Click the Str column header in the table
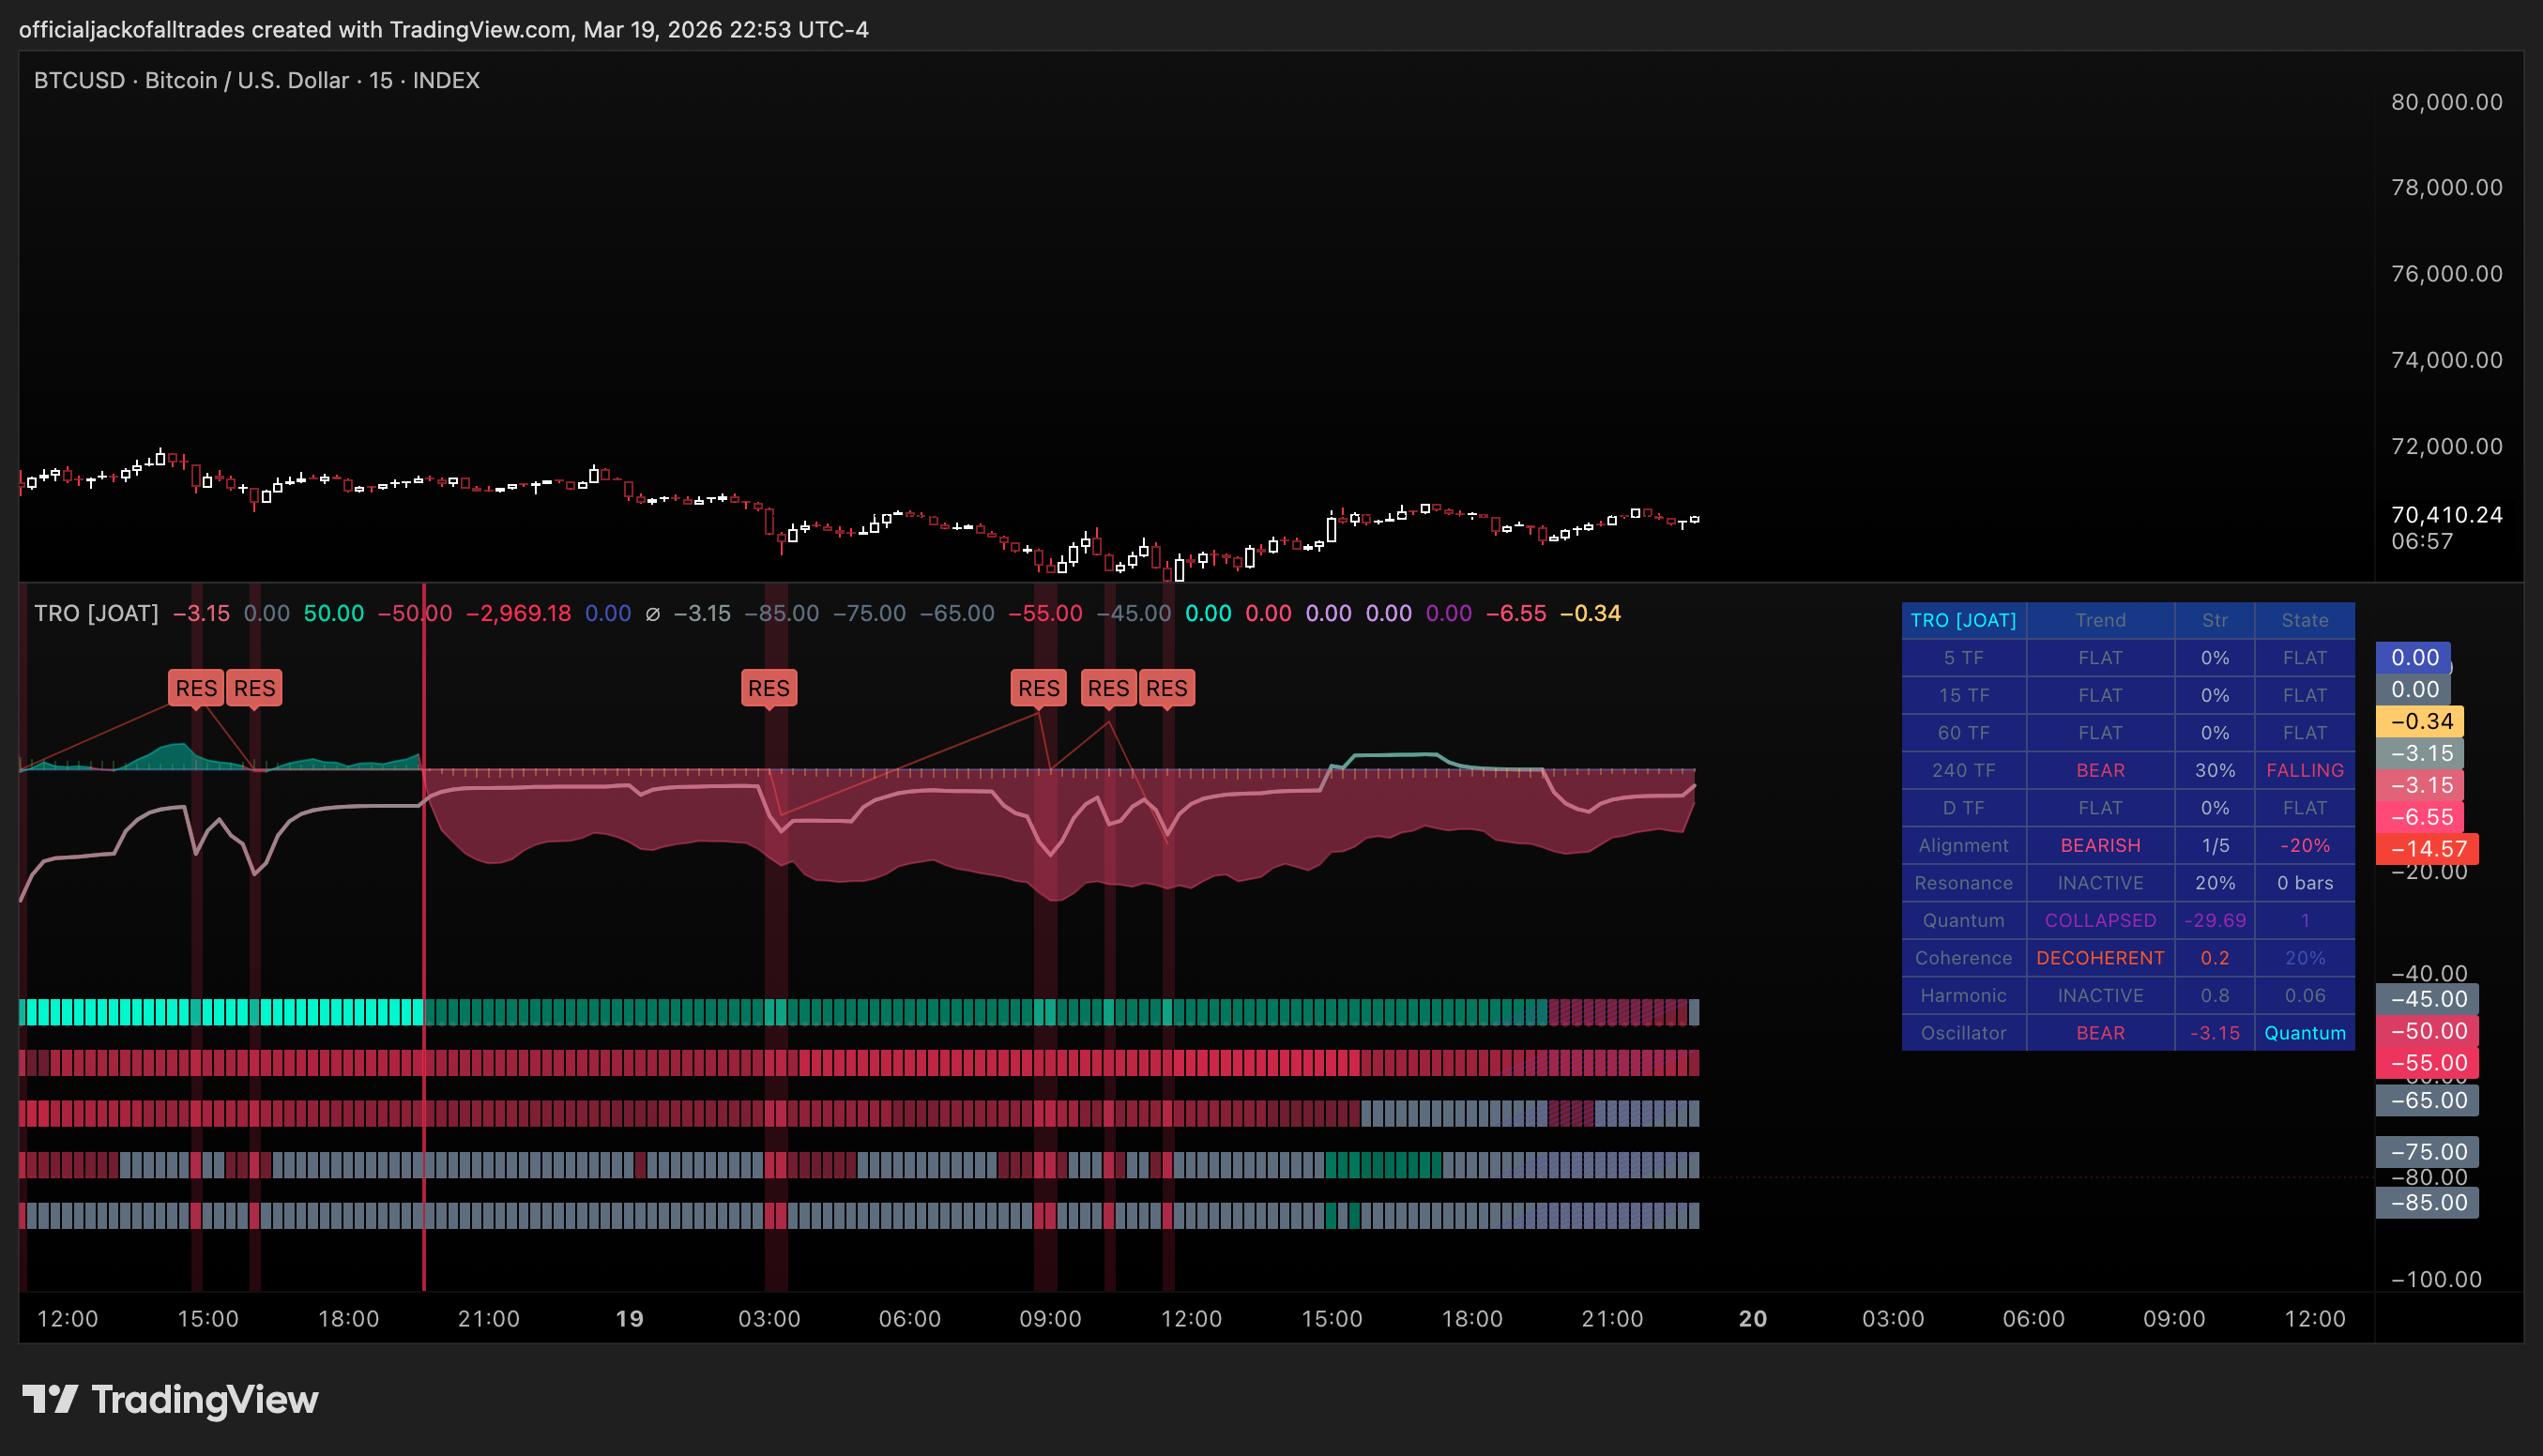Image resolution: width=2543 pixels, height=1456 pixels. pyautogui.click(x=2214, y=620)
